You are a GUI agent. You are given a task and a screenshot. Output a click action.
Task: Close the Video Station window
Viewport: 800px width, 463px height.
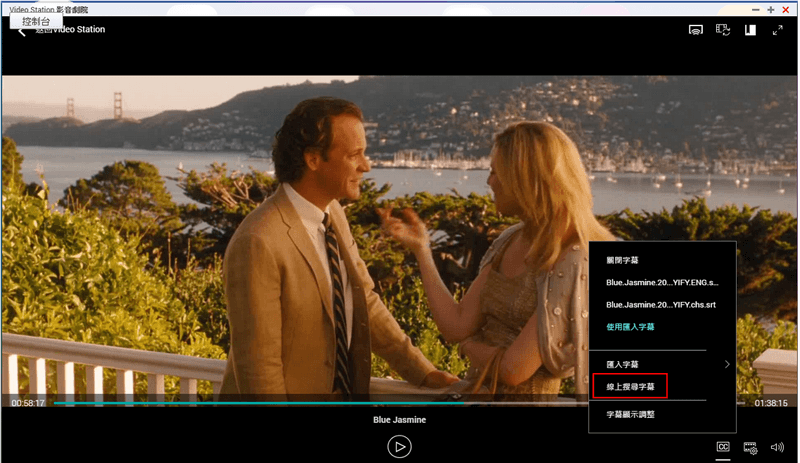click(x=786, y=10)
